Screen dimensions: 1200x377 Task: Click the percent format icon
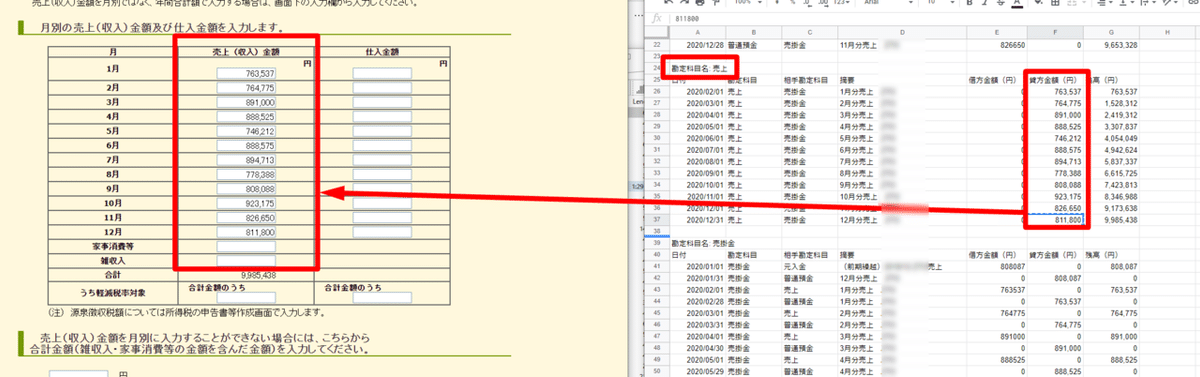click(792, 3)
